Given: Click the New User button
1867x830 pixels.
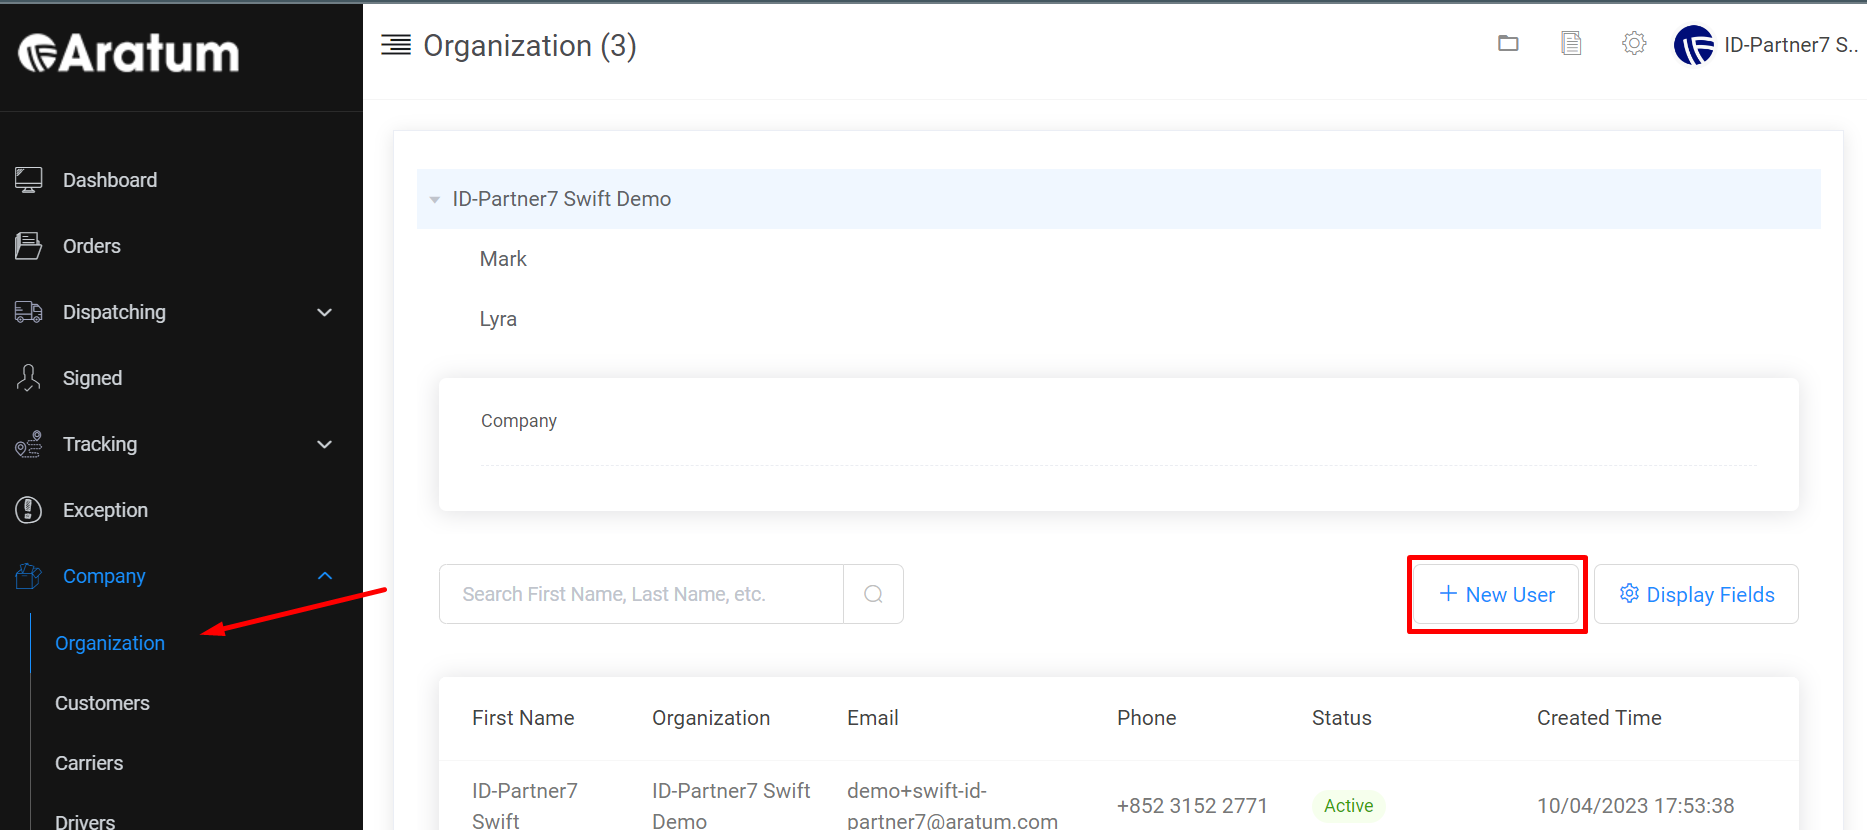Looking at the screenshot, I should click(1496, 594).
